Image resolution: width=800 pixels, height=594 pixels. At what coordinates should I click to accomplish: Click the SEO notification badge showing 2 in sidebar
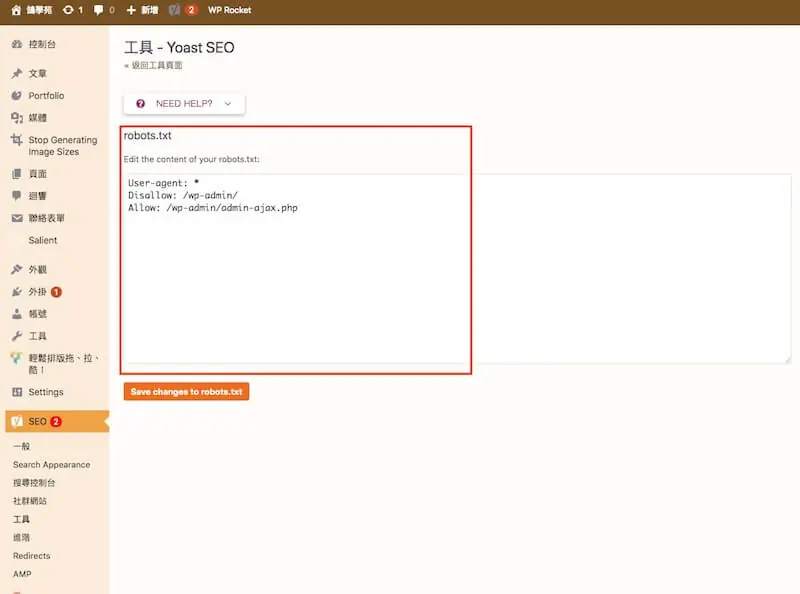click(x=56, y=422)
